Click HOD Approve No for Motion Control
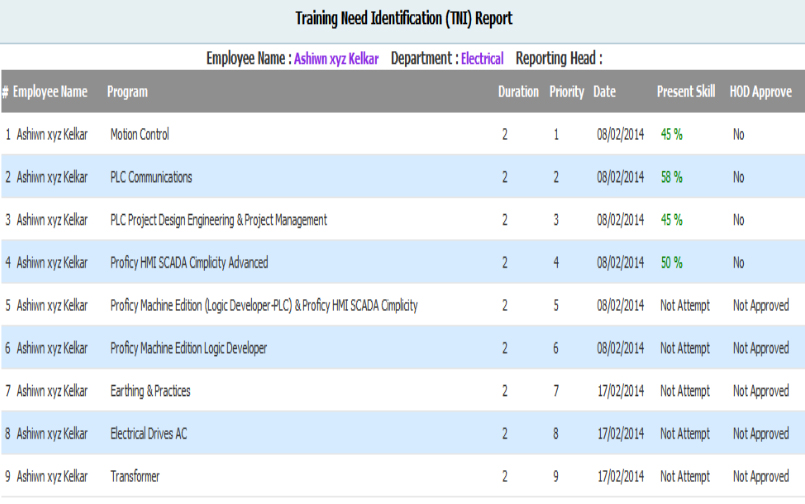Image resolution: width=805 pixels, height=504 pixels. (x=738, y=134)
